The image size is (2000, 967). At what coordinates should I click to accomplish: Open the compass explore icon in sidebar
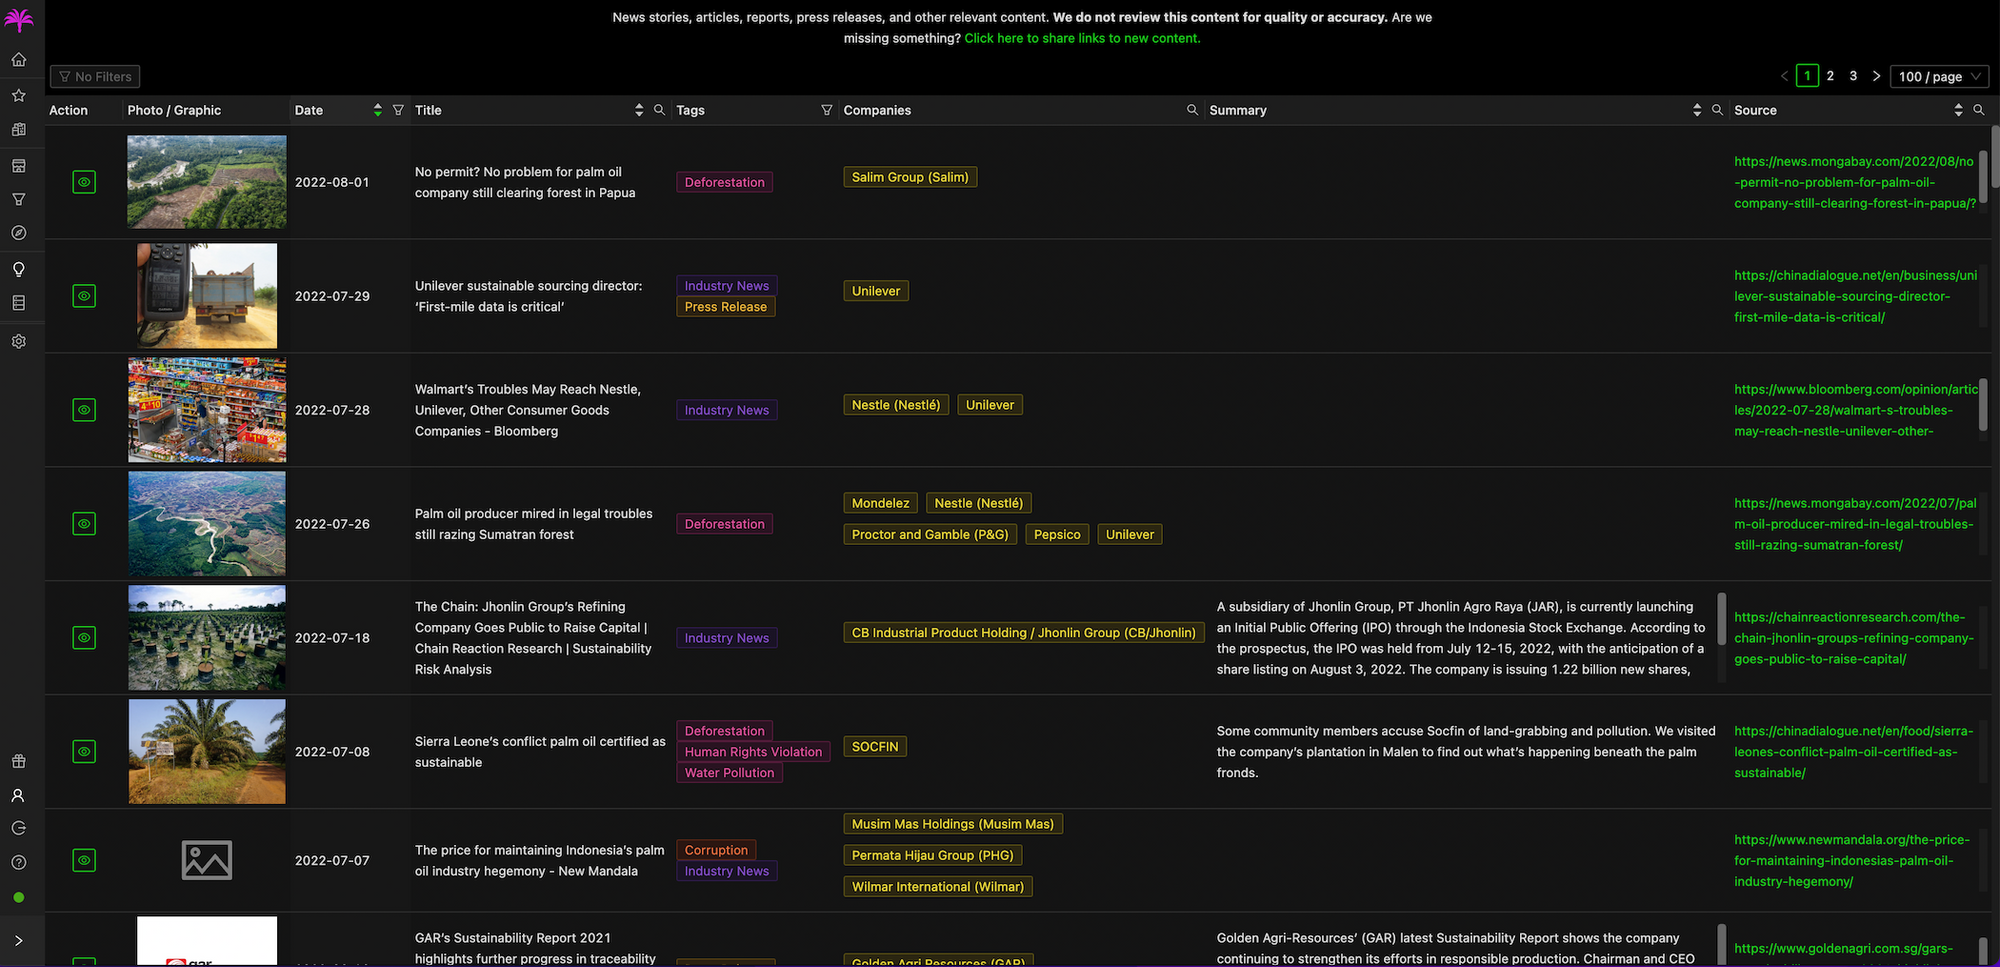click(18, 233)
